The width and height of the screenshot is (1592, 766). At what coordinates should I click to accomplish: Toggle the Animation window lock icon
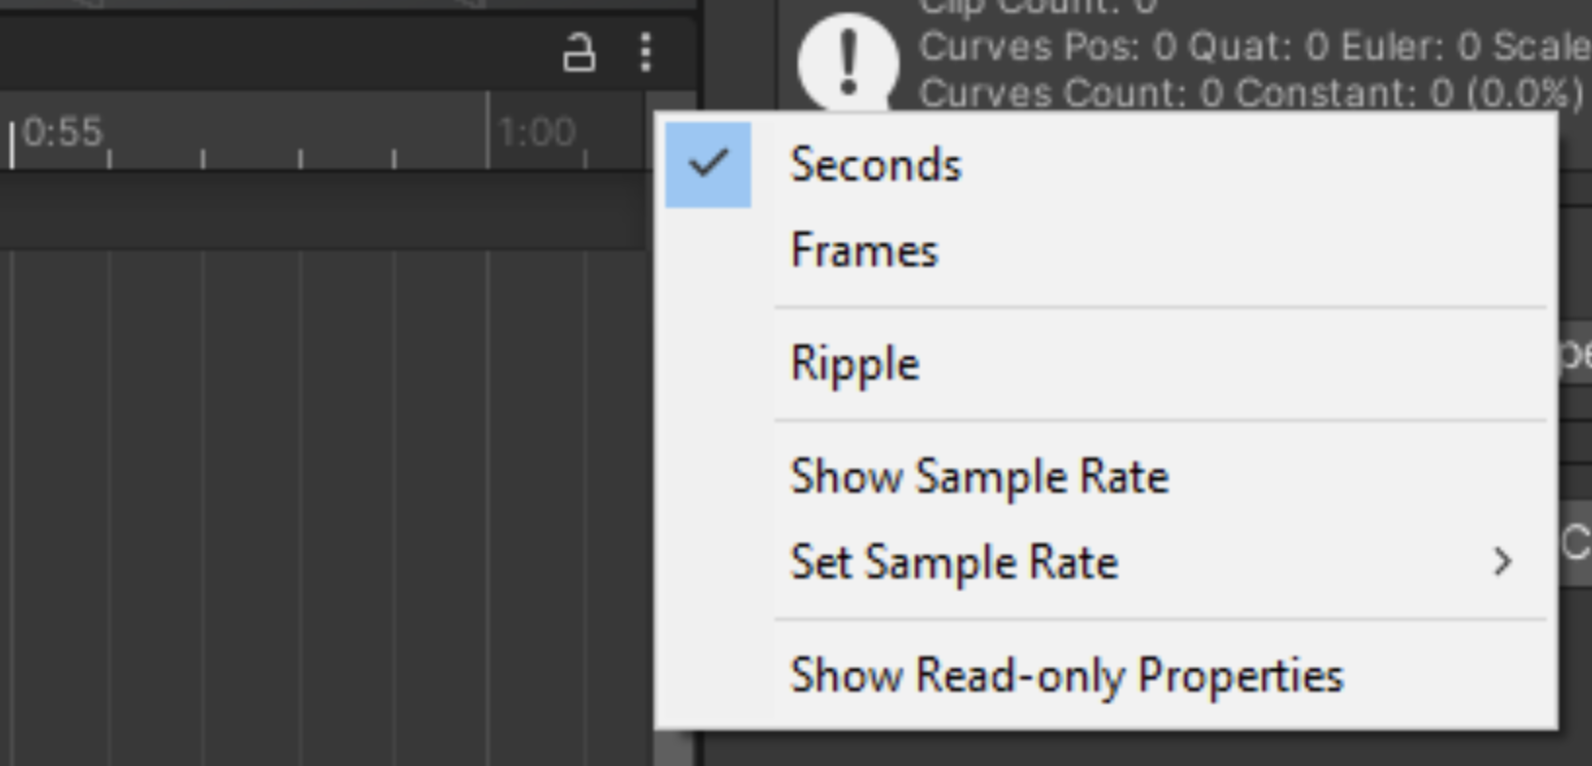(x=579, y=52)
